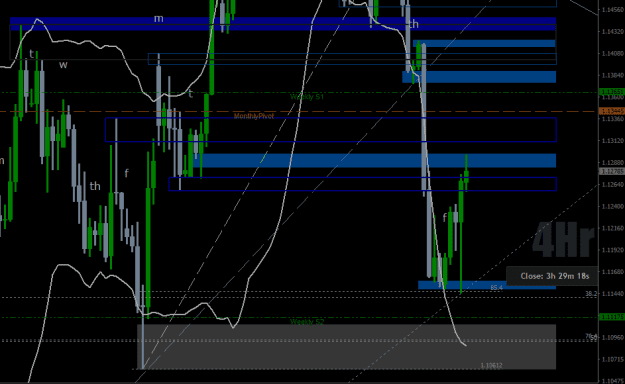Click the 1.14080 price axis label

613,53
